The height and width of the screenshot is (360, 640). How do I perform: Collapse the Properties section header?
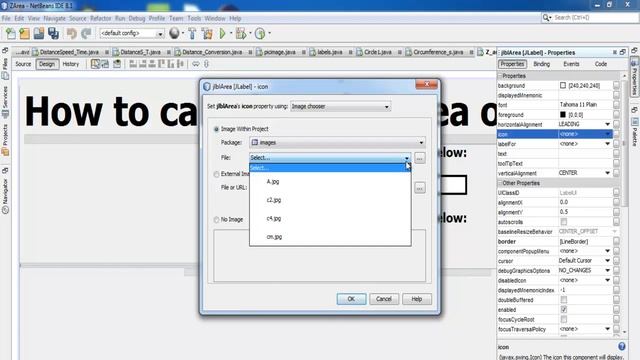[500, 76]
